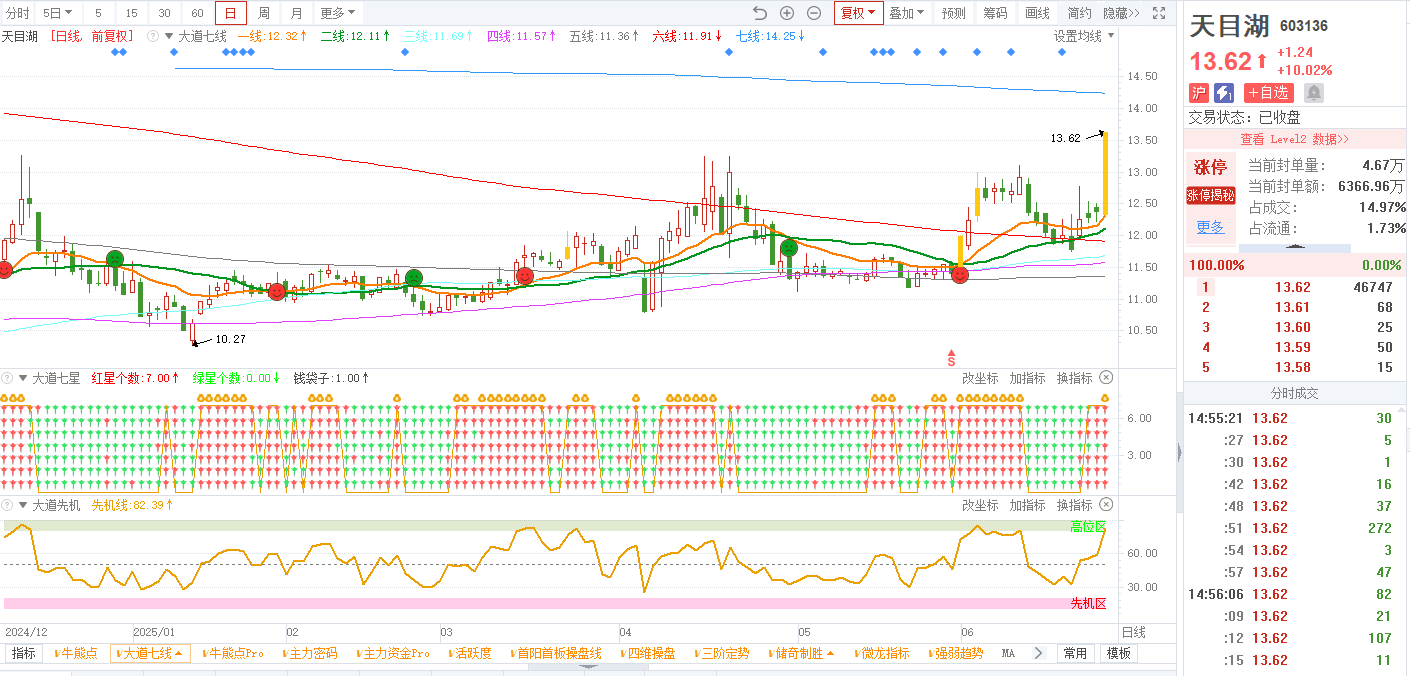Click the lightning bolt quick trade icon
1410x676 pixels.
tap(1224, 93)
